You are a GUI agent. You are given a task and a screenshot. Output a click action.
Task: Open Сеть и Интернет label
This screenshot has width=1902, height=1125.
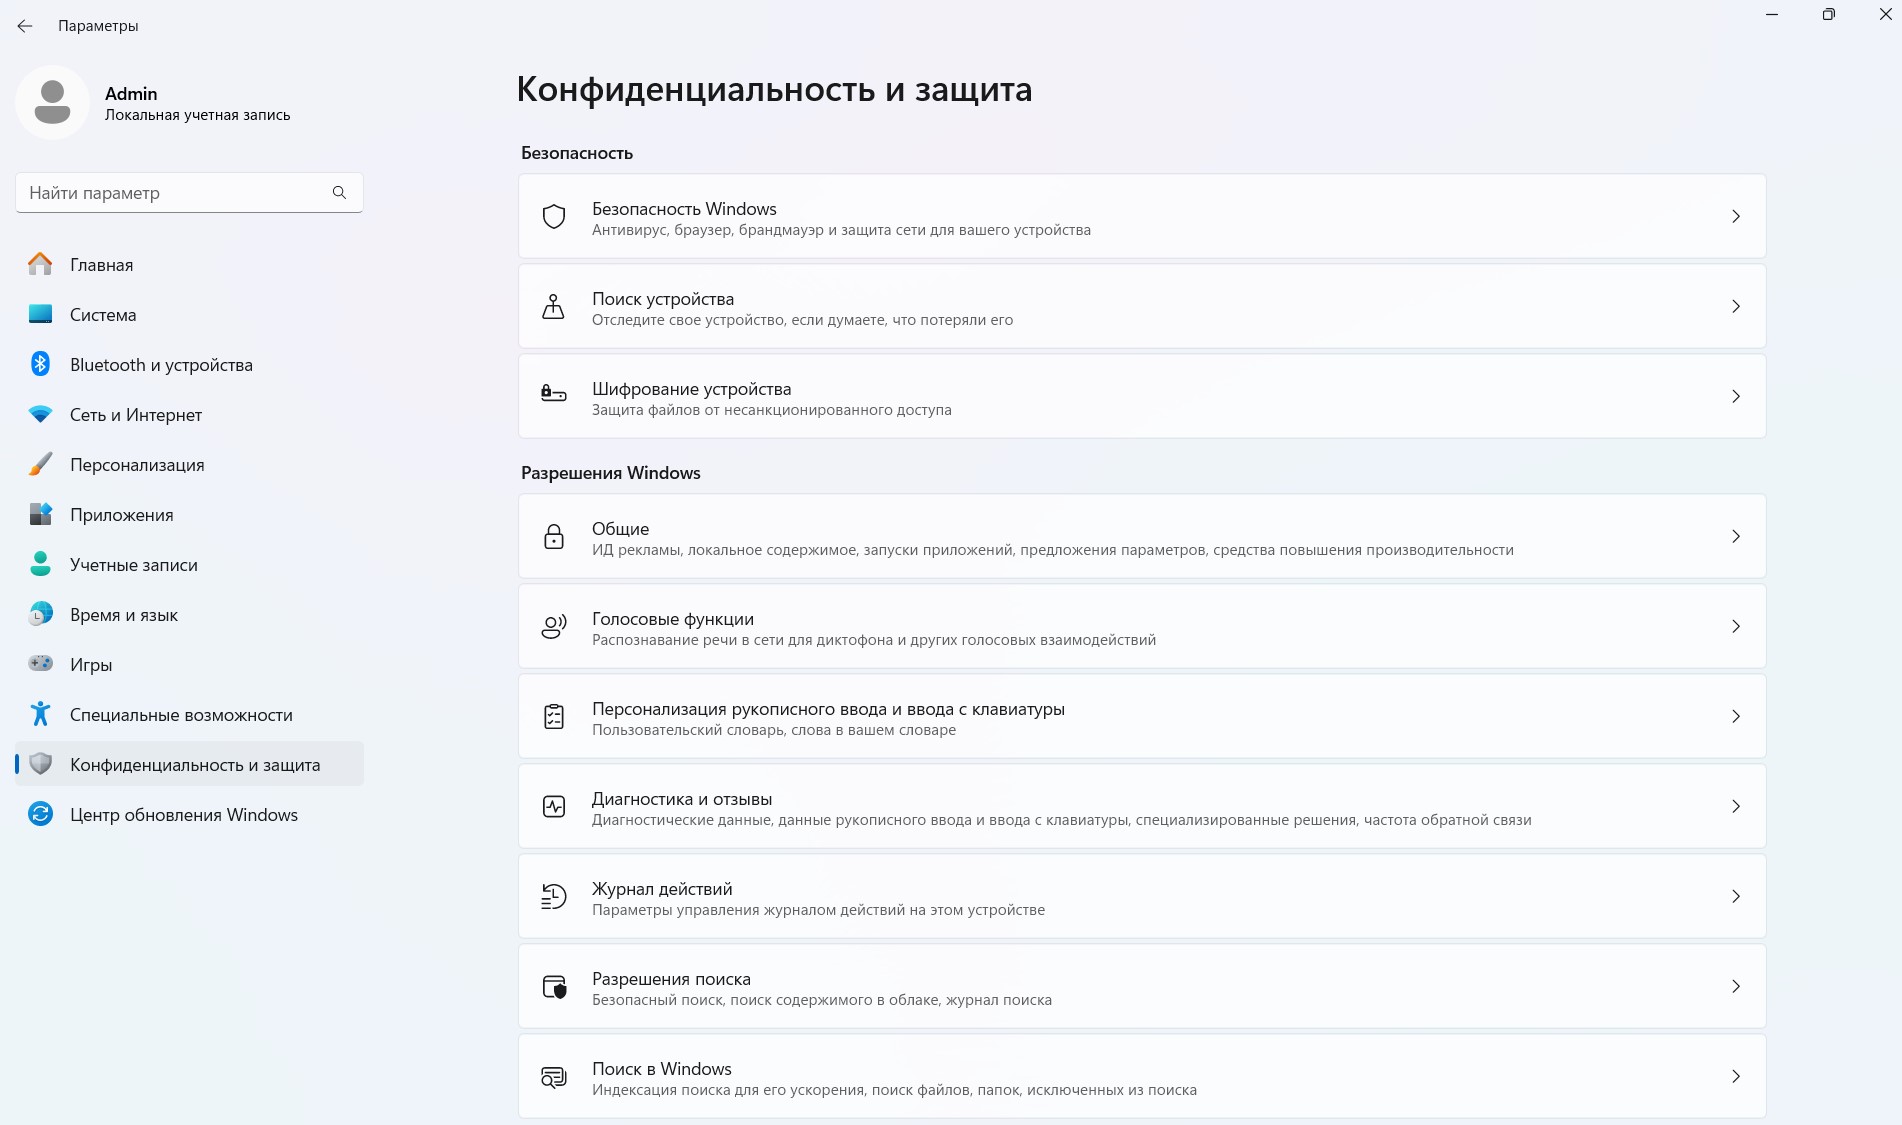(x=136, y=415)
